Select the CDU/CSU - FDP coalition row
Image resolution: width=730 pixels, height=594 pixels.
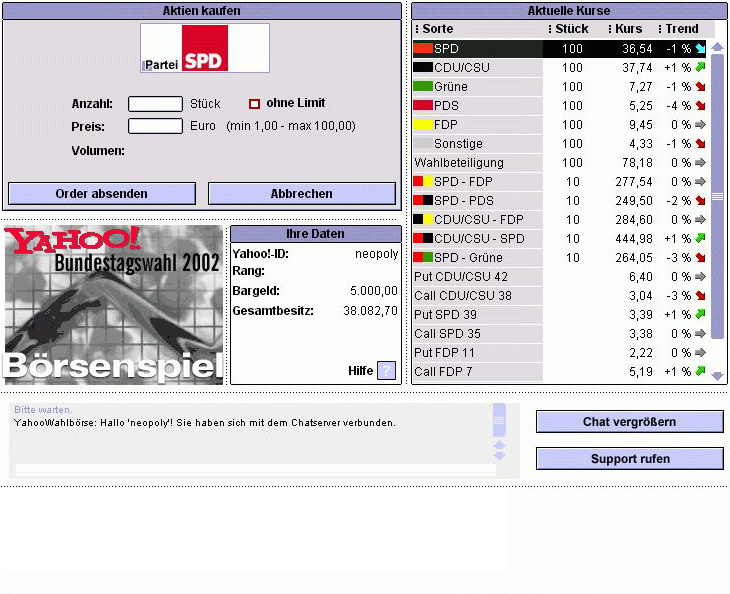(x=560, y=220)
